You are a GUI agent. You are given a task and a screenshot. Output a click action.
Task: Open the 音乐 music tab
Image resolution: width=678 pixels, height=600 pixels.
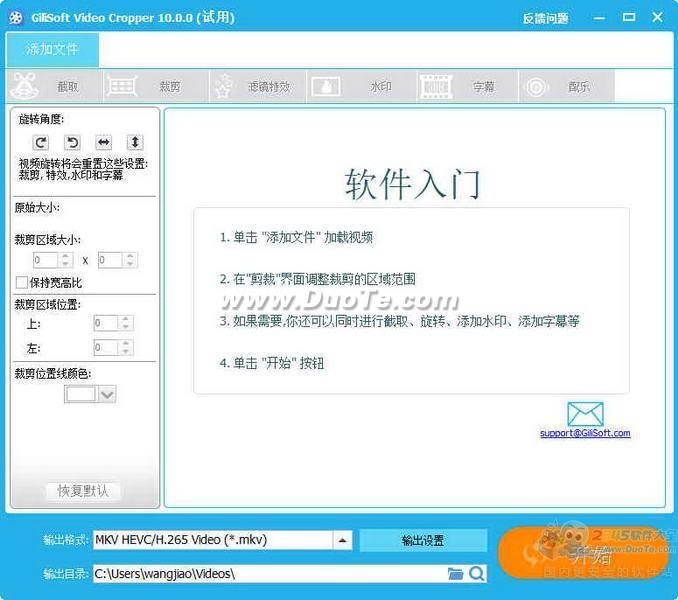pos(566,86)
